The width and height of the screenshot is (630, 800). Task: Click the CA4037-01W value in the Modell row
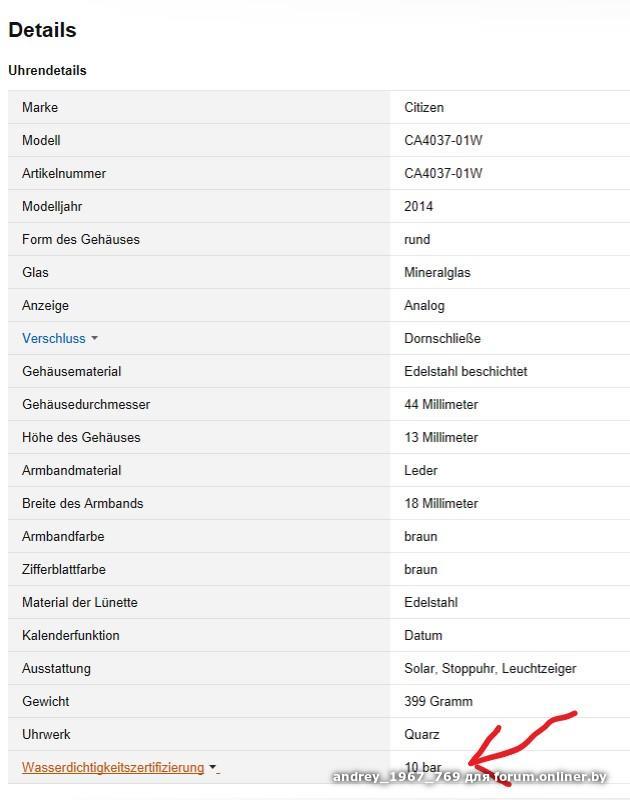pos(443,141)
